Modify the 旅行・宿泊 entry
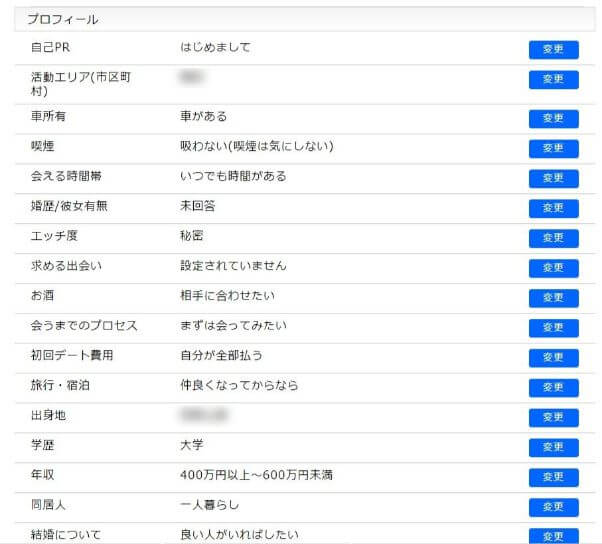 tap(553, 388)
